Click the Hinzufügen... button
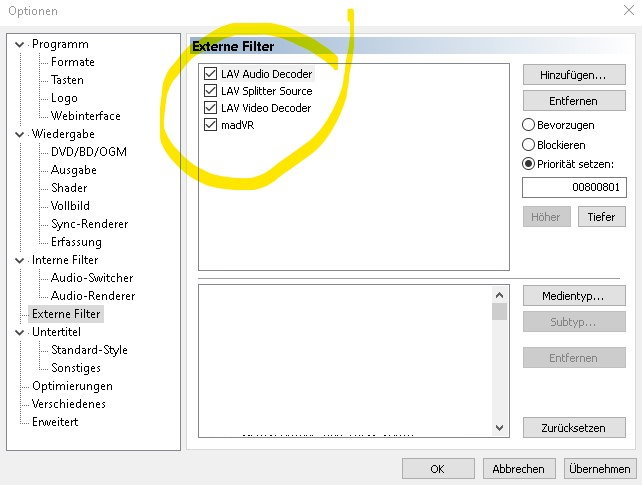The image size is (642, 485). (x=574, y=75)
